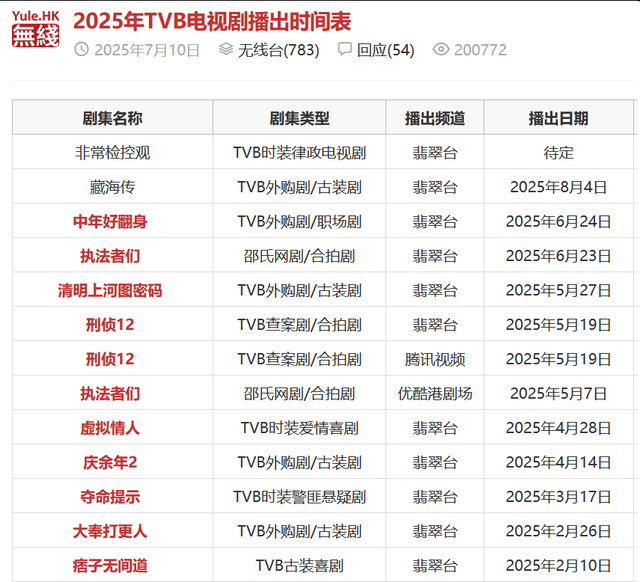The width and height of the screenshot is (640, 582).
Task: Select 翡翠台 cell in 非常检控观 row
Action: tap(435, 153)
